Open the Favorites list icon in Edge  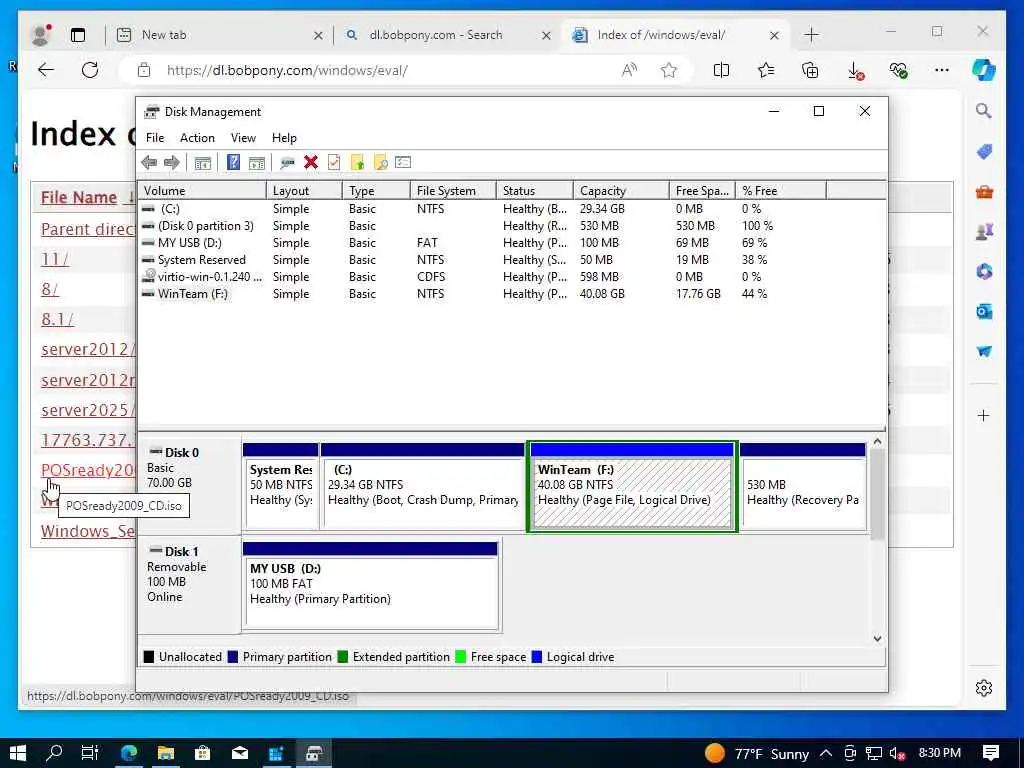[765, 71]
